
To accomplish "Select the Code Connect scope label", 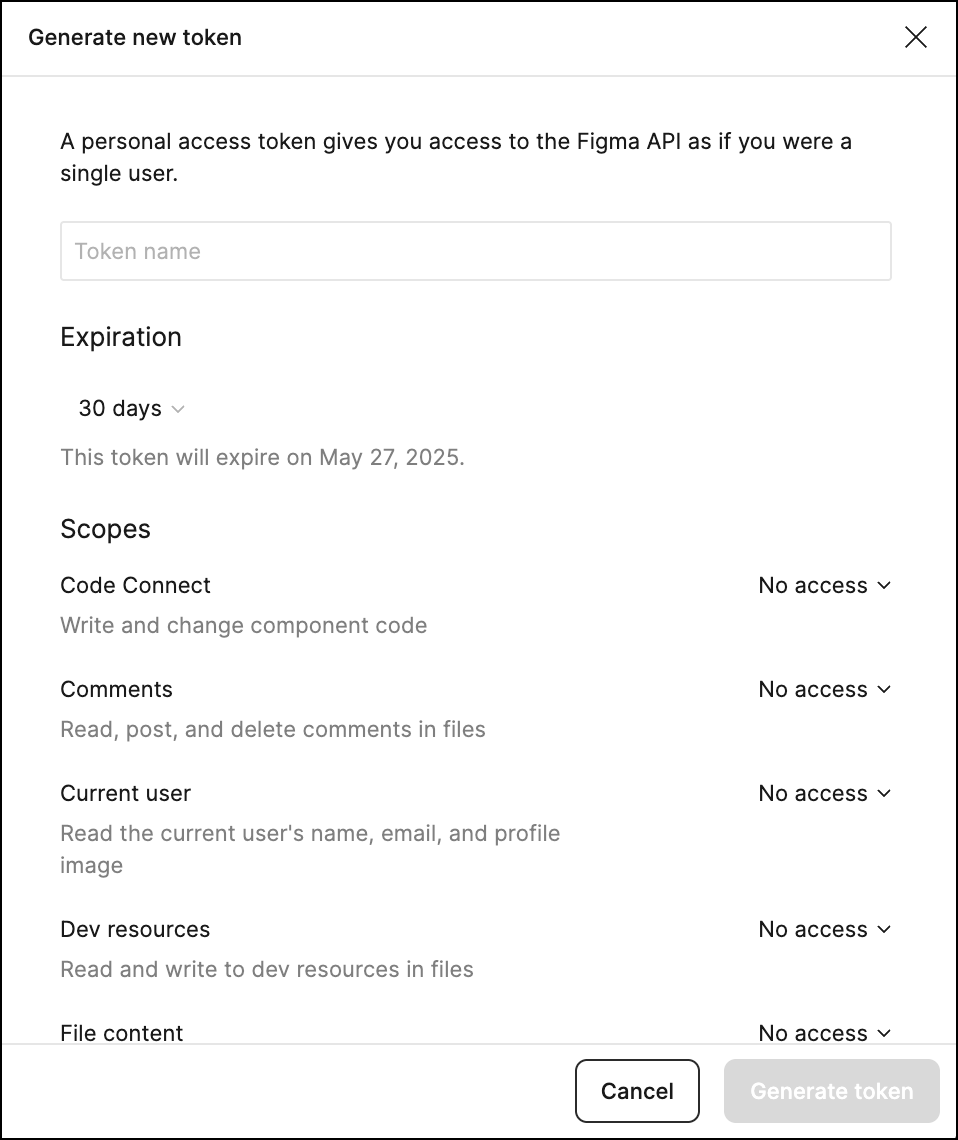I will [x=135, y=585].
